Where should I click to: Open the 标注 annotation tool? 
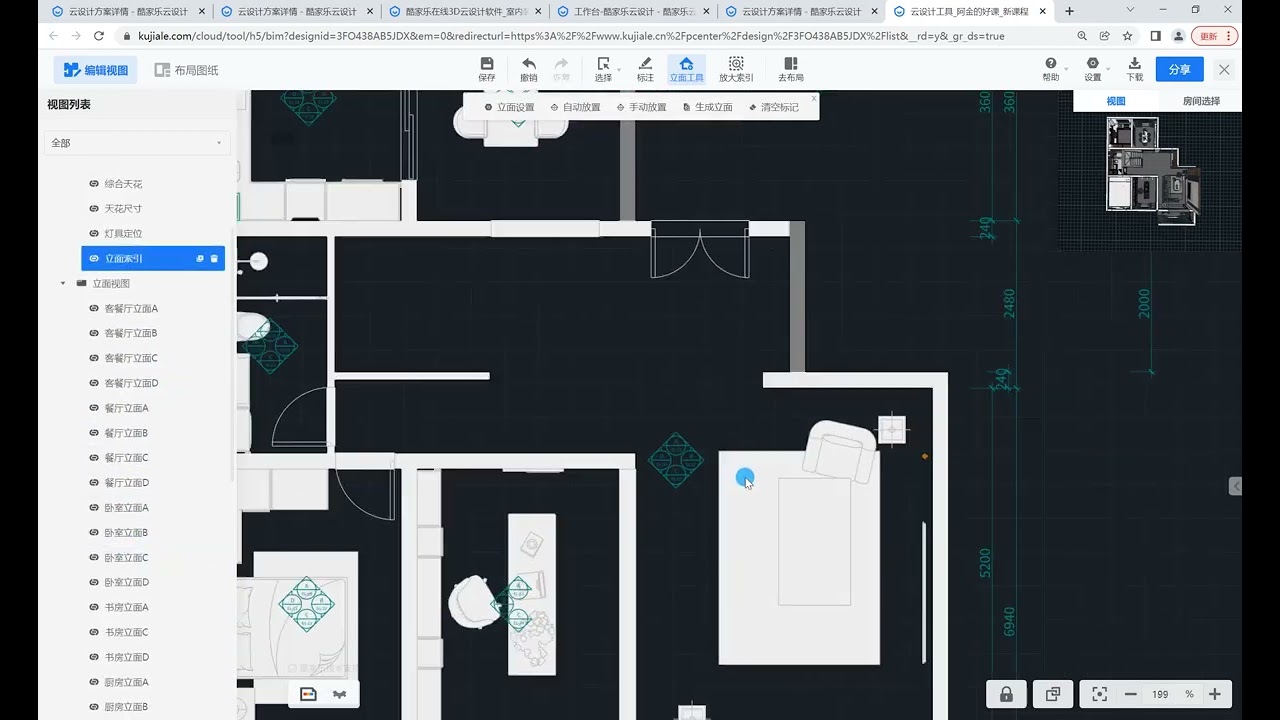[645, 69]
